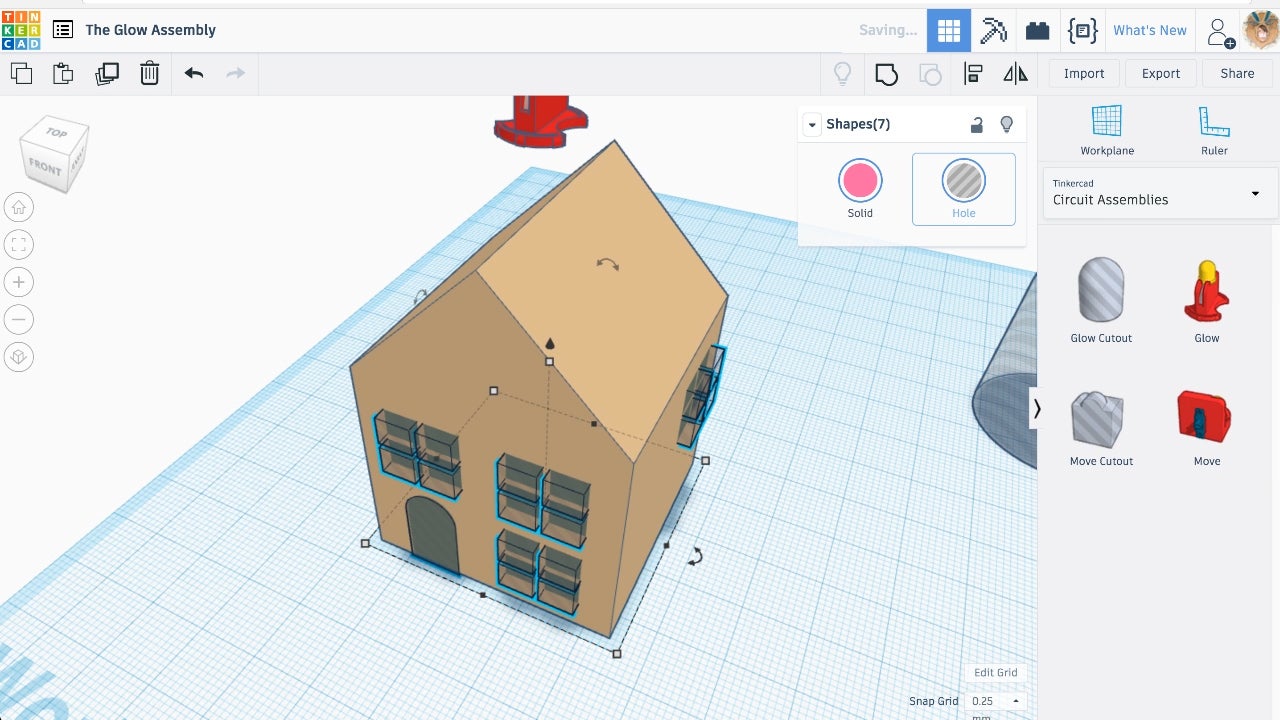The height and width of the screenshot is (720, 1280).
Task: Switch to orthographic view cube button
Action: tap(19, 357)
